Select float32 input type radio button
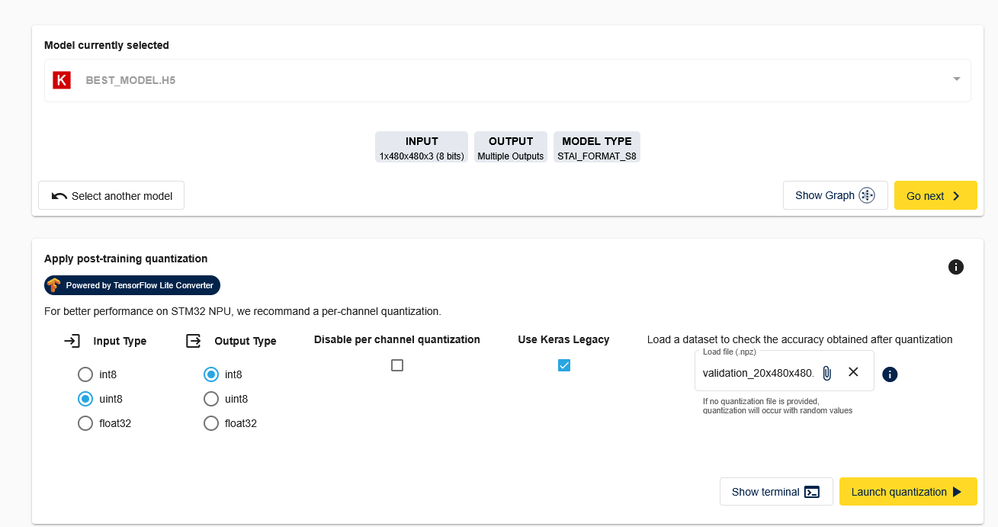This screenshot has height=527, width=998. point(85,423)
